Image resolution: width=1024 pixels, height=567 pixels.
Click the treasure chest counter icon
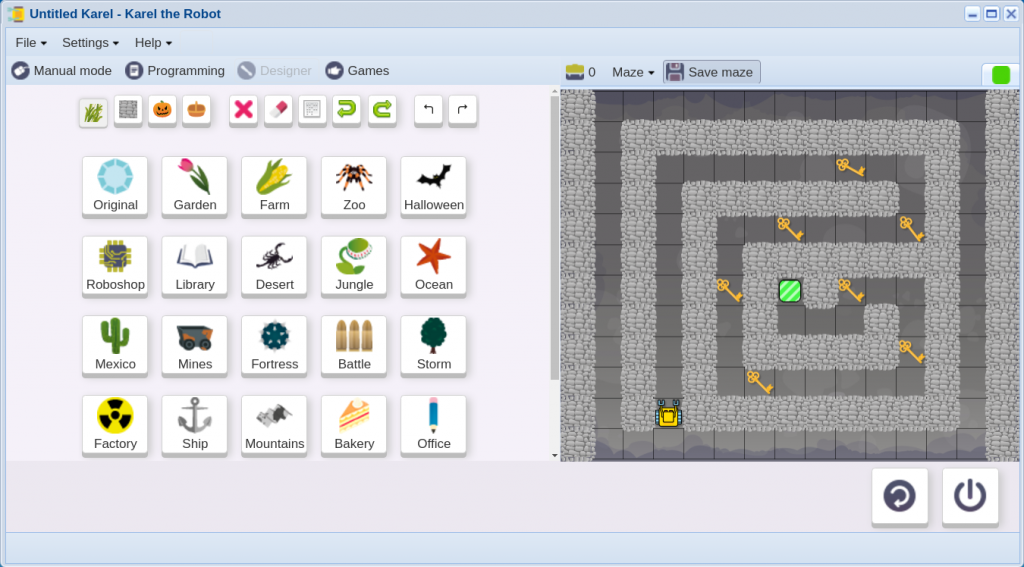(575, 72)
